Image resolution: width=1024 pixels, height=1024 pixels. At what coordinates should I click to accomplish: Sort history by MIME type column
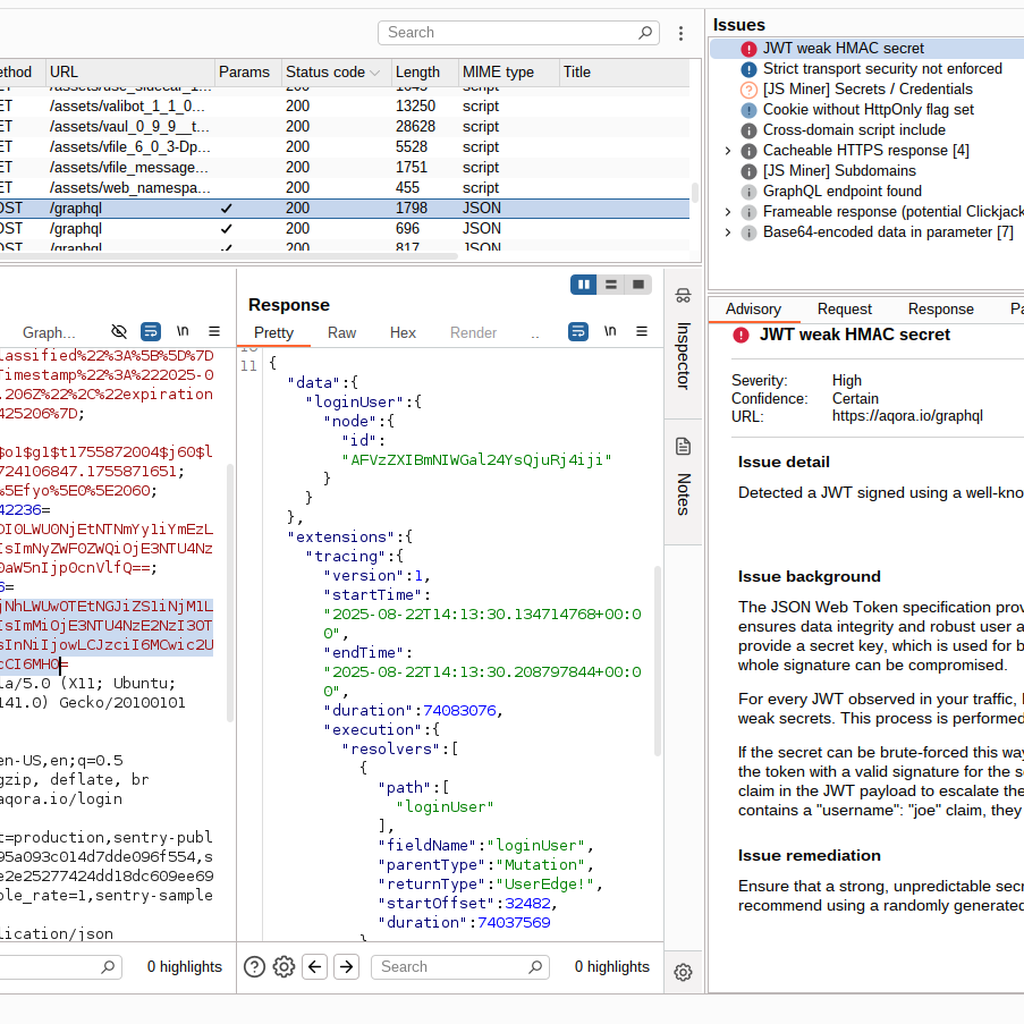click(x=509, y=72)
